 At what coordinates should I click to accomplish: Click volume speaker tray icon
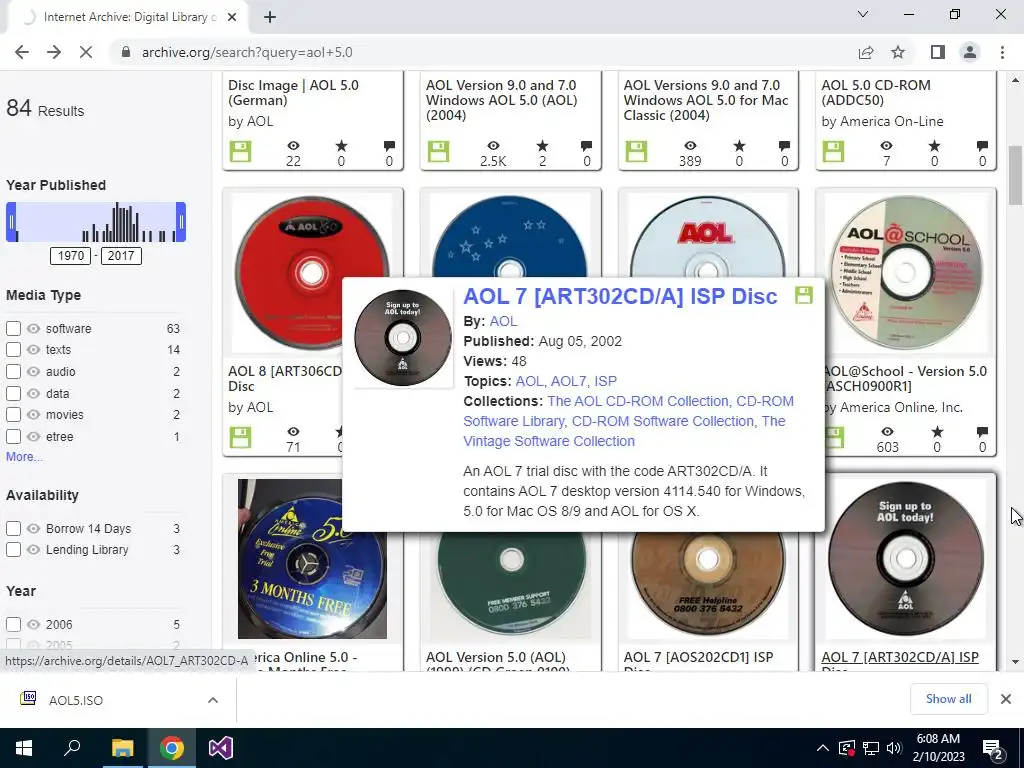tap(893, 748)
